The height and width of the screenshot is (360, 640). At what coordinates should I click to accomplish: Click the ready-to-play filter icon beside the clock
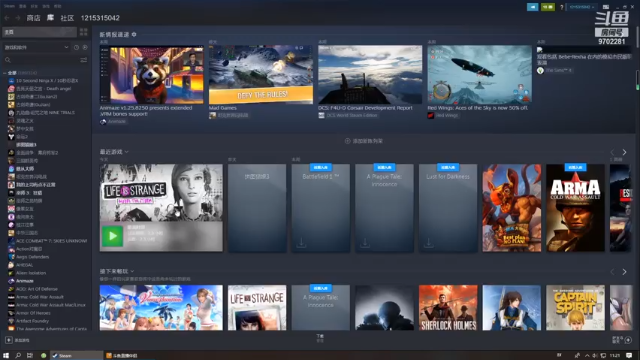85,47
